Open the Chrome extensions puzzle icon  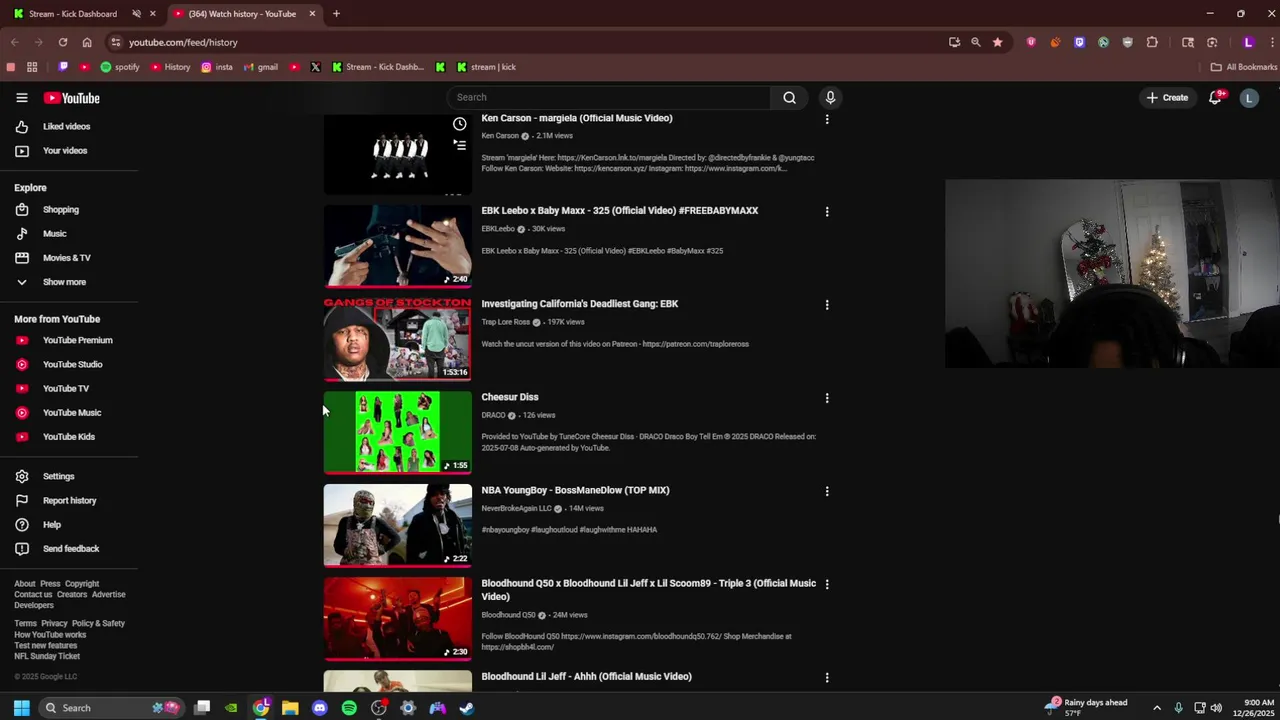pyautogui.click(x=1152, y=42)
